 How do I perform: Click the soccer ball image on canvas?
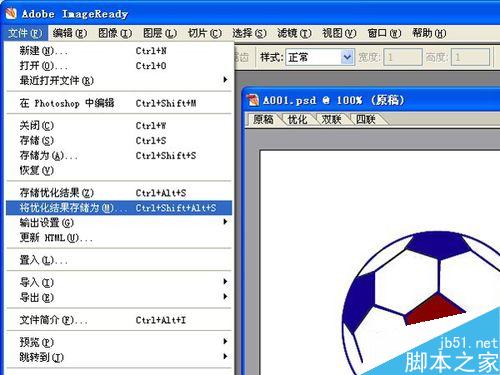pos(420,302)
